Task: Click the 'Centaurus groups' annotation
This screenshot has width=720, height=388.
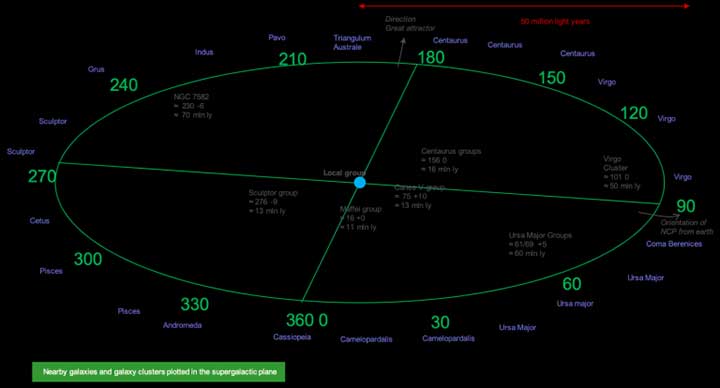Action: tap(451, 160)
